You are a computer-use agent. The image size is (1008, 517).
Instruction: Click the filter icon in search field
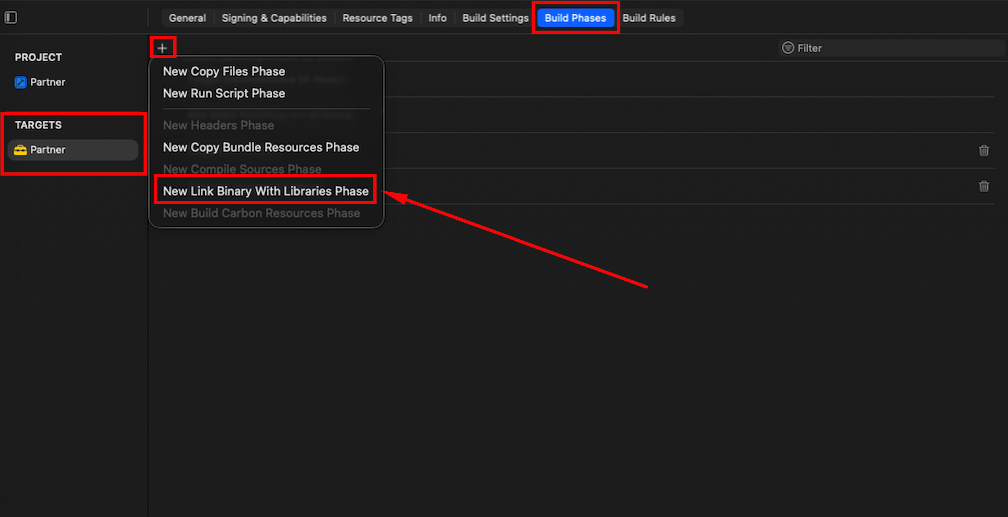pos(788,48)
